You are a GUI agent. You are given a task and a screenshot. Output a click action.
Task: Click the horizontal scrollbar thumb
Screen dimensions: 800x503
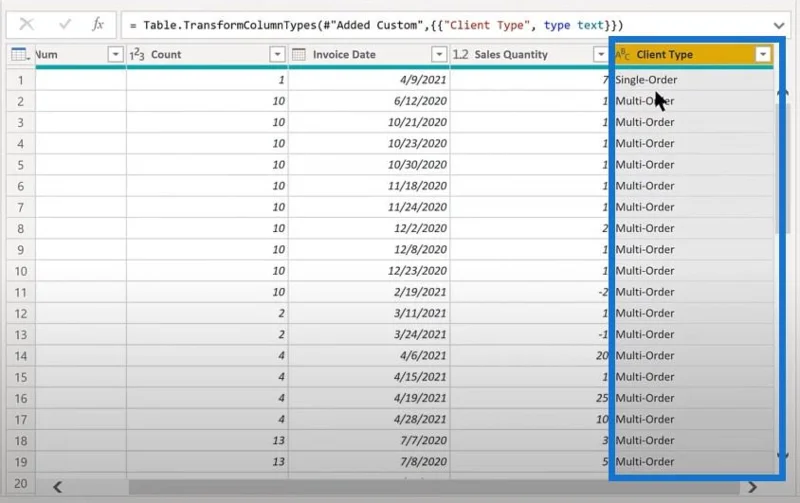point(434,487)
